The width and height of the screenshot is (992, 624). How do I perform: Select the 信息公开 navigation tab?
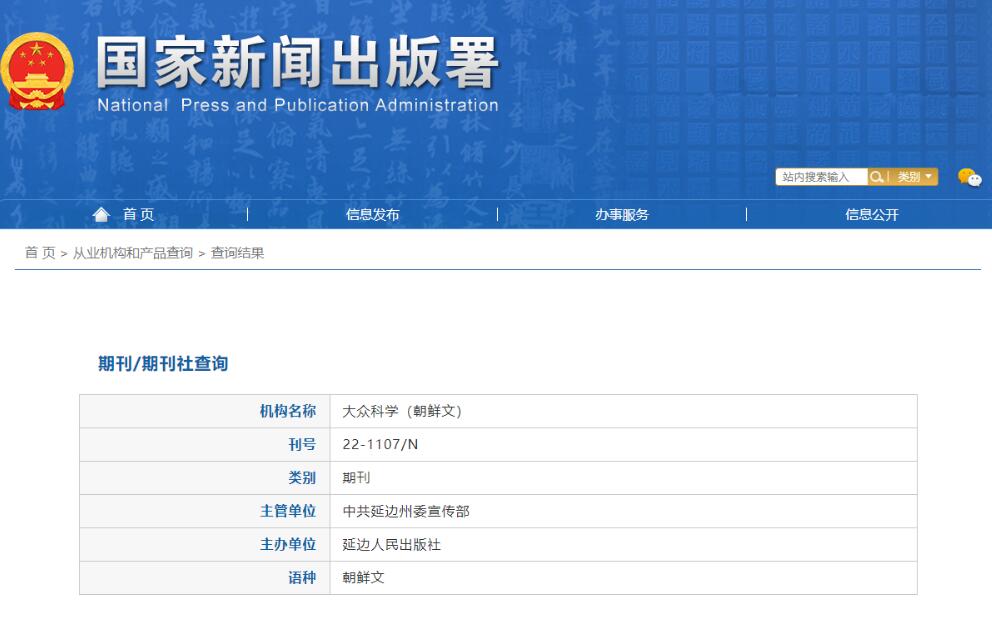coord(871,213)
